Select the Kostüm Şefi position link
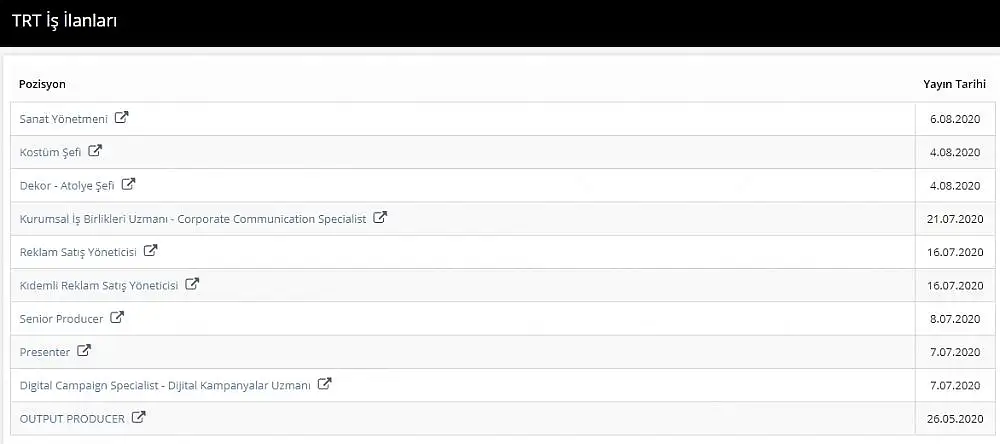Viewport: 1000px width, 444px height. 50,152
